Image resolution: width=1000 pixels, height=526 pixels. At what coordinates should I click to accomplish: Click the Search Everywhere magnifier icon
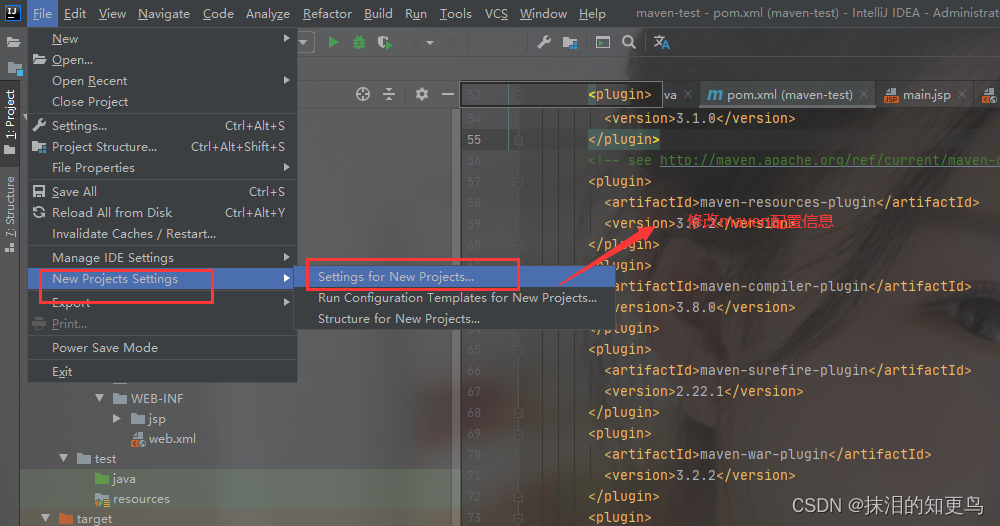(x=629, y=42)
